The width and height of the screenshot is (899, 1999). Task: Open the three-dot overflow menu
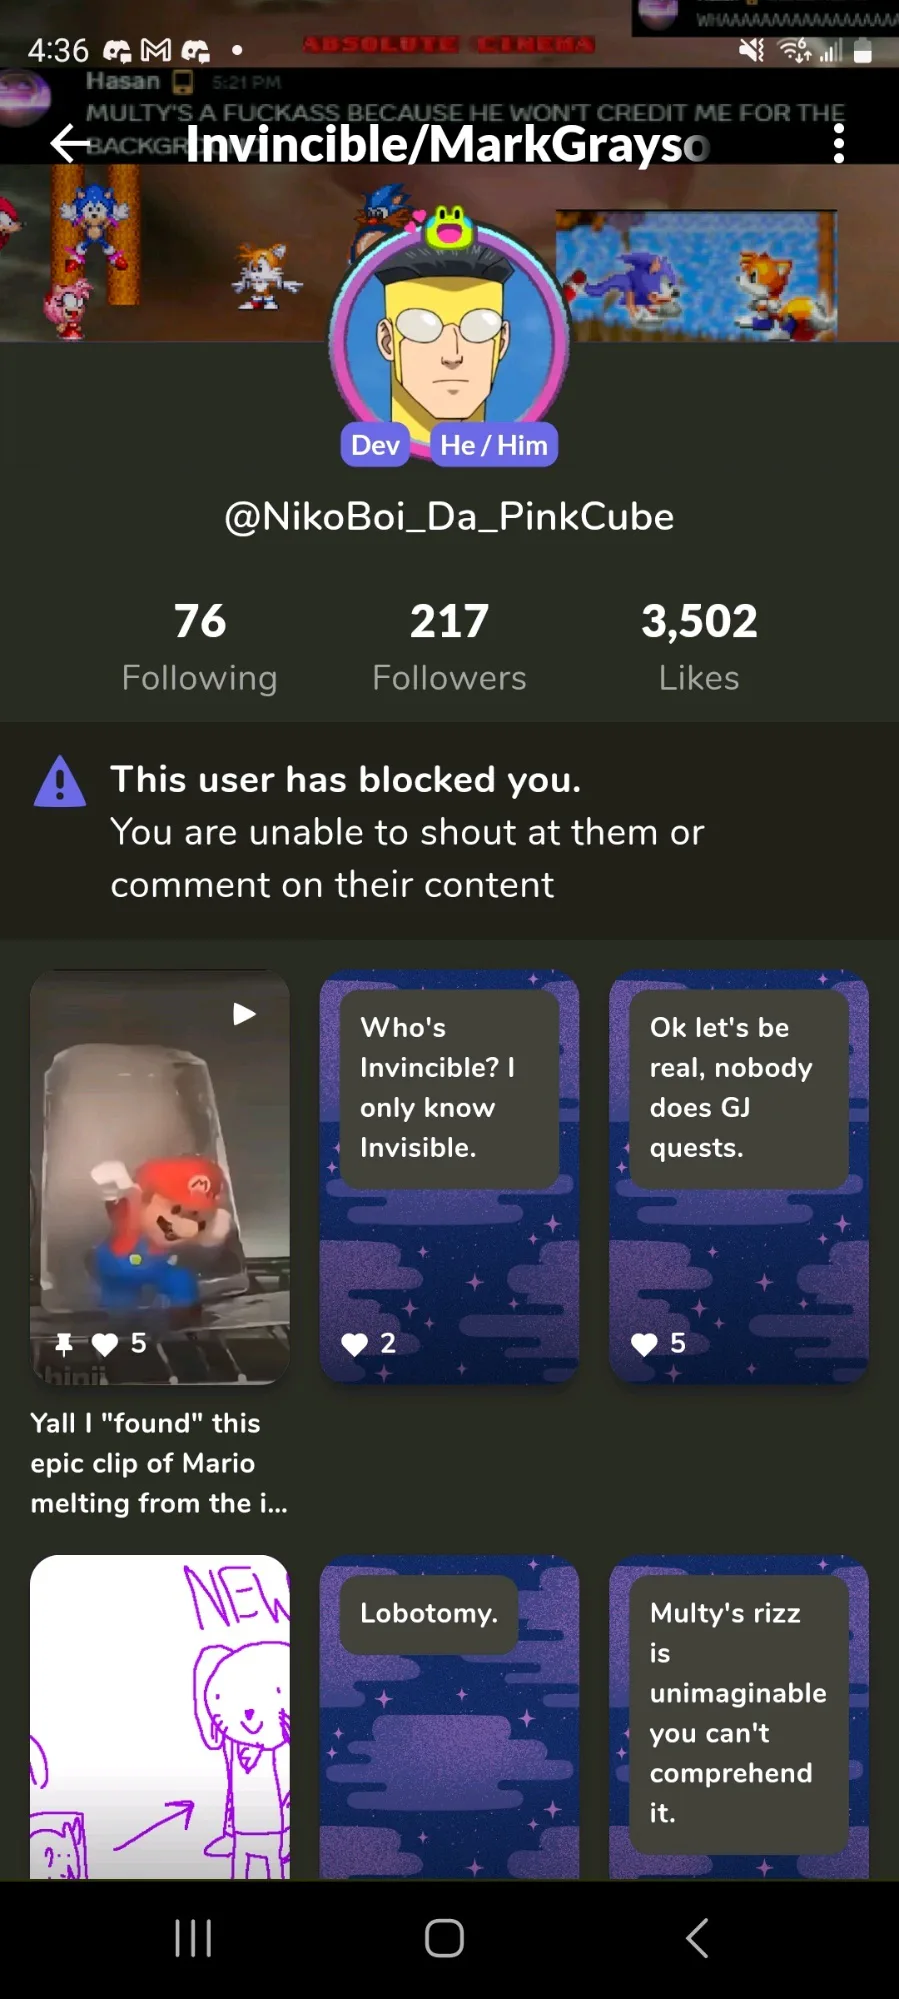click(838, 144)
